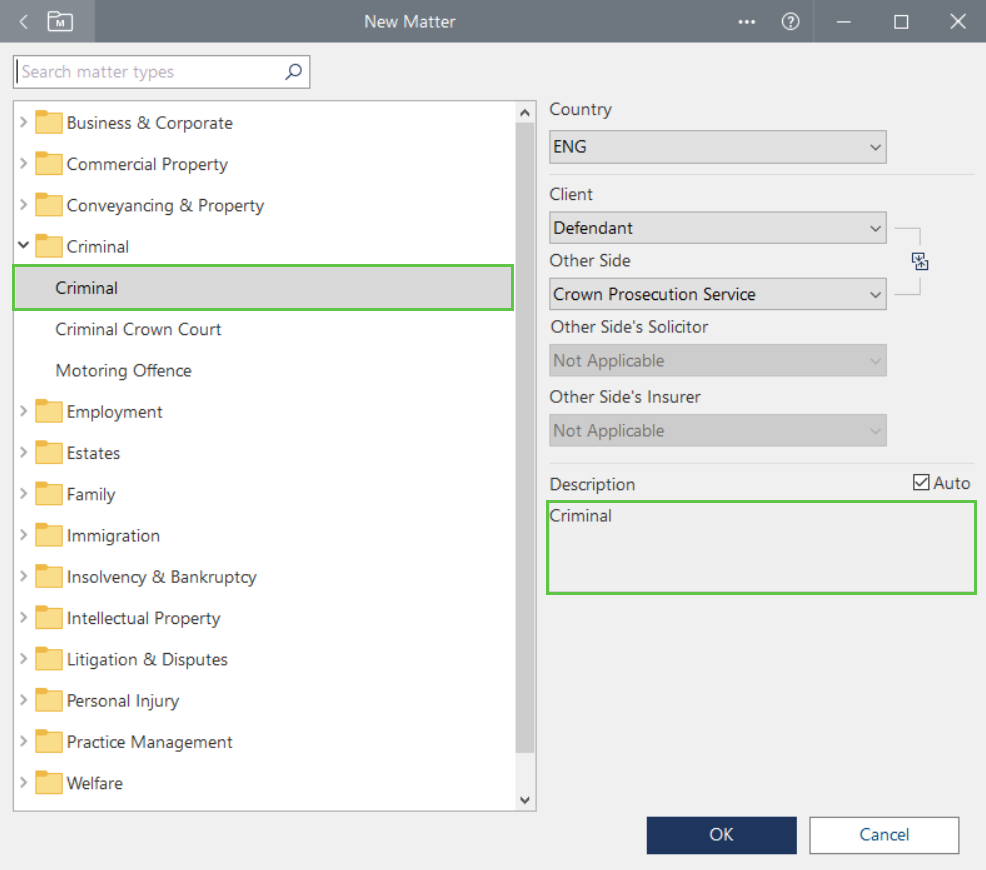Open the Country dropdown
The width and height of the screenshot is (986, 870).
[x=717, y=147]
